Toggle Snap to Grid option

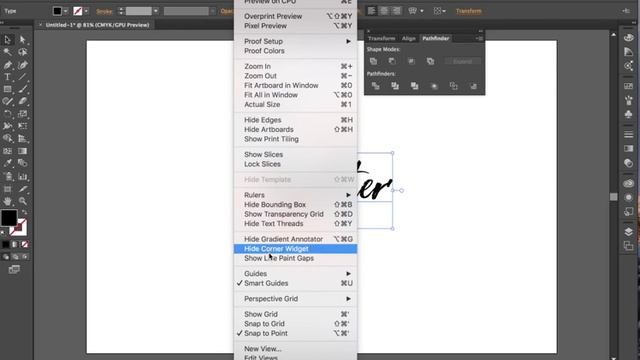(296, 324)
